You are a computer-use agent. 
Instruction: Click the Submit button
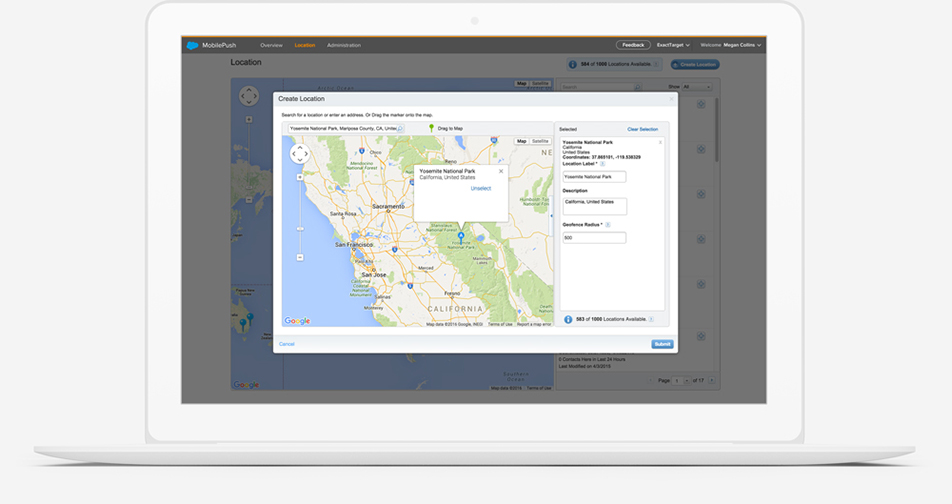662,344
